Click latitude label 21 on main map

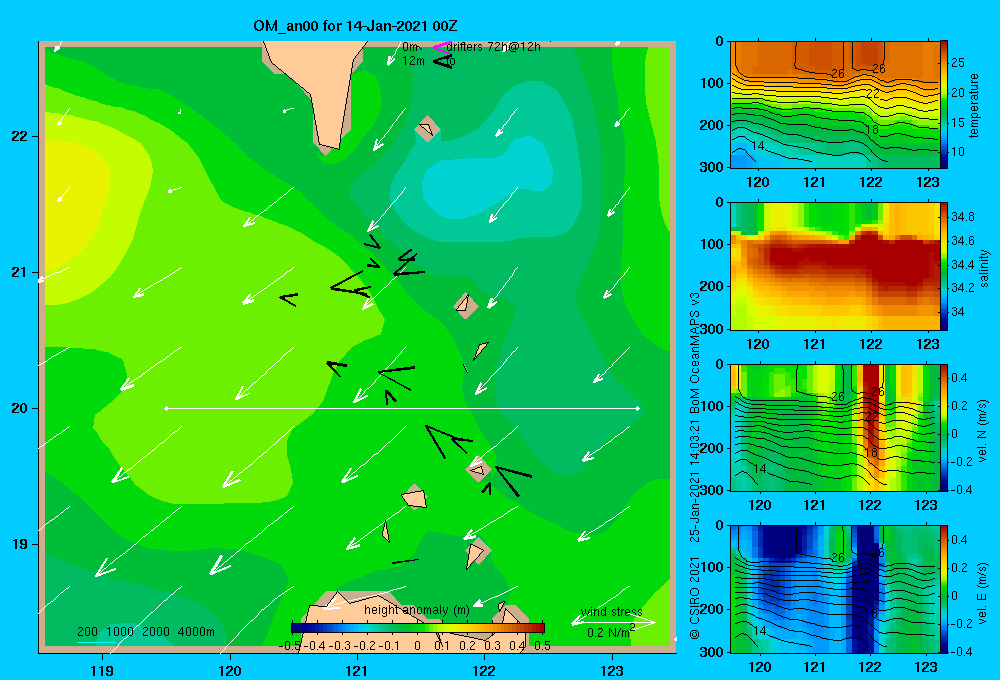tap(19, 272)
